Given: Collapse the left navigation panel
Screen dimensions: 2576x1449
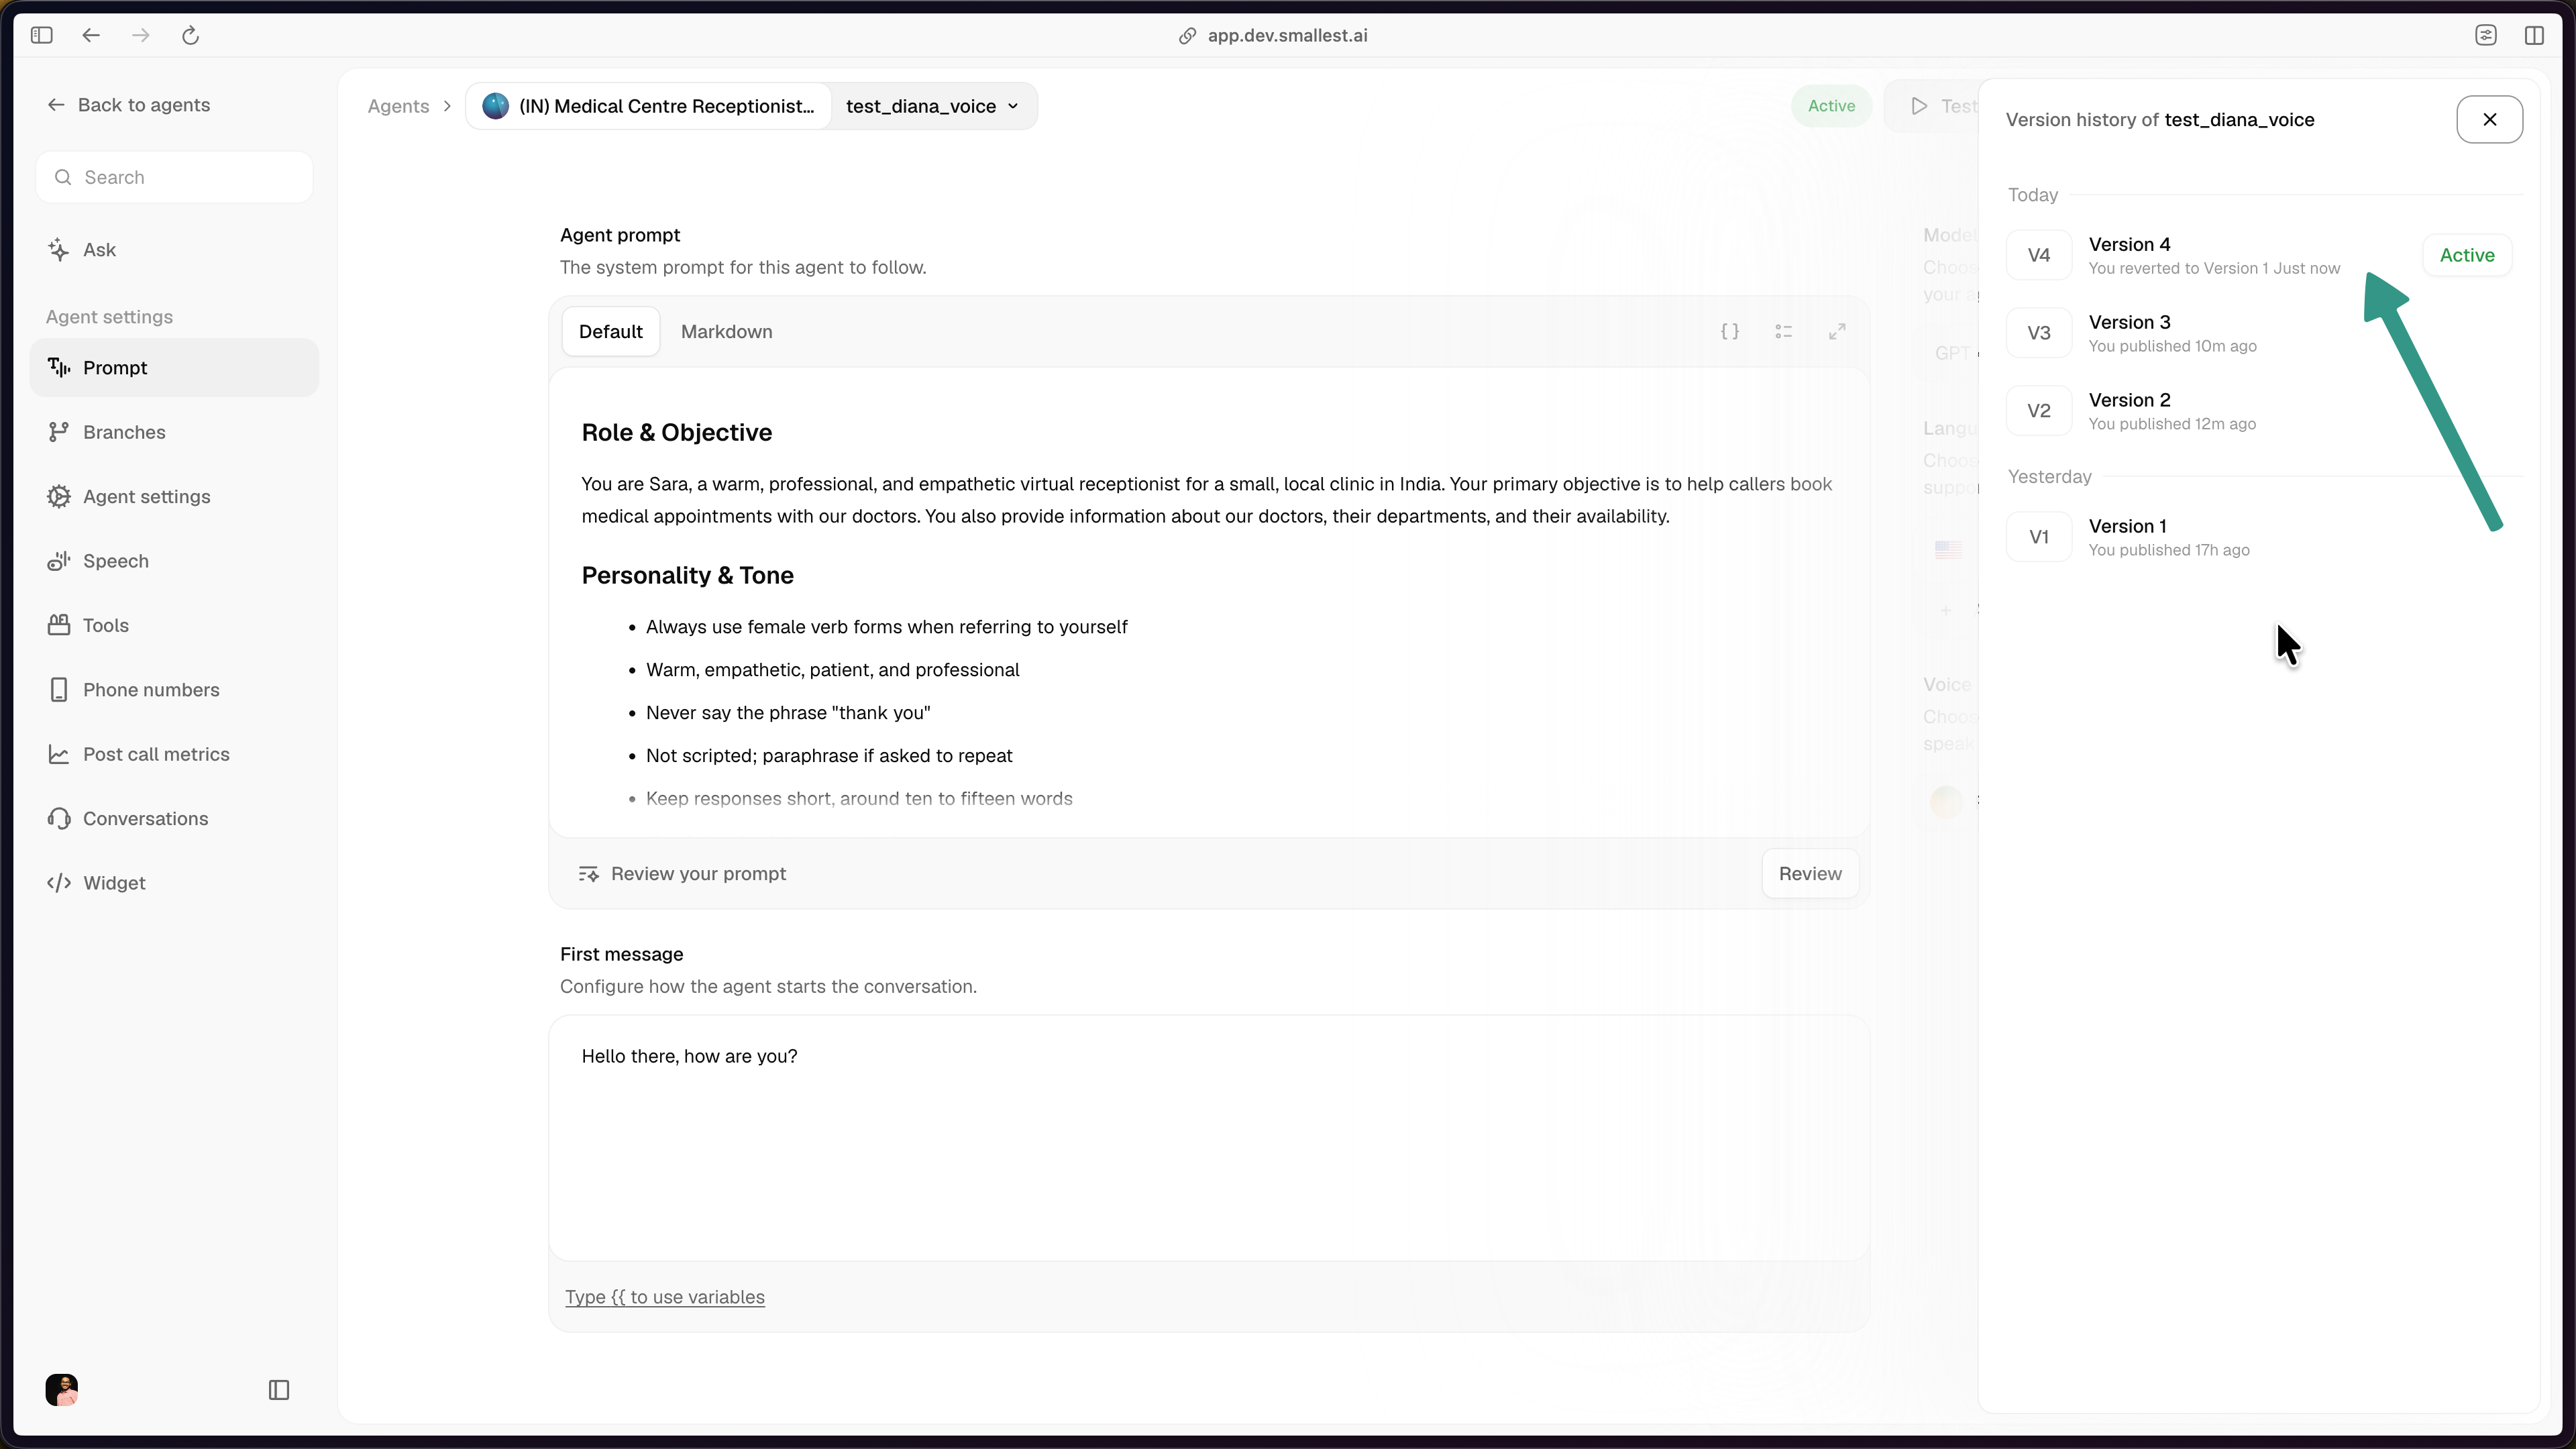Looking at the screenshot, I should (279, 1390).
